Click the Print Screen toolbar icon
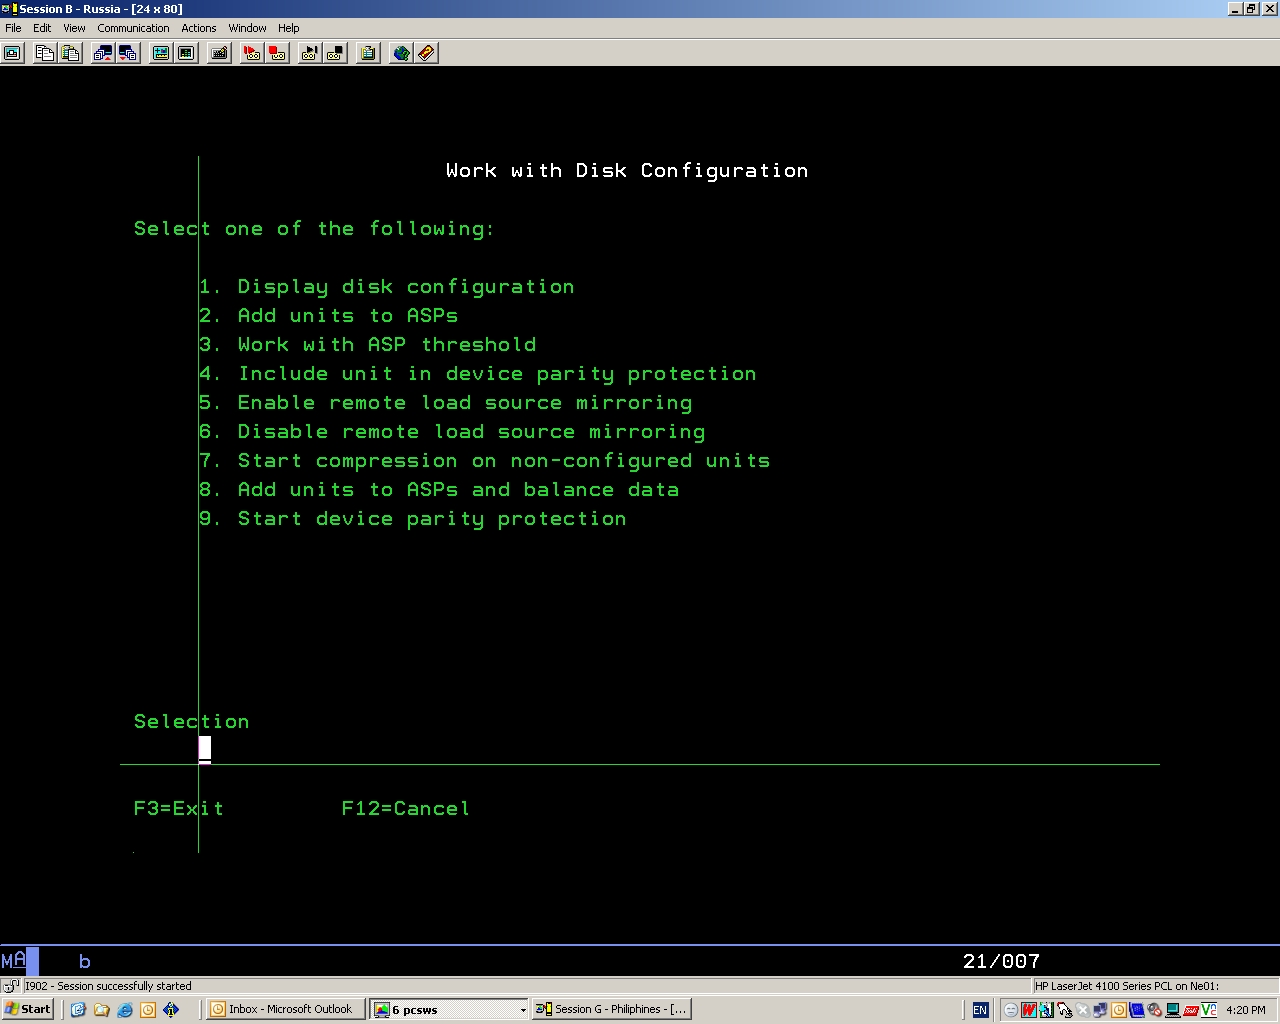The image size is (1280, 1024). [13, 53]
